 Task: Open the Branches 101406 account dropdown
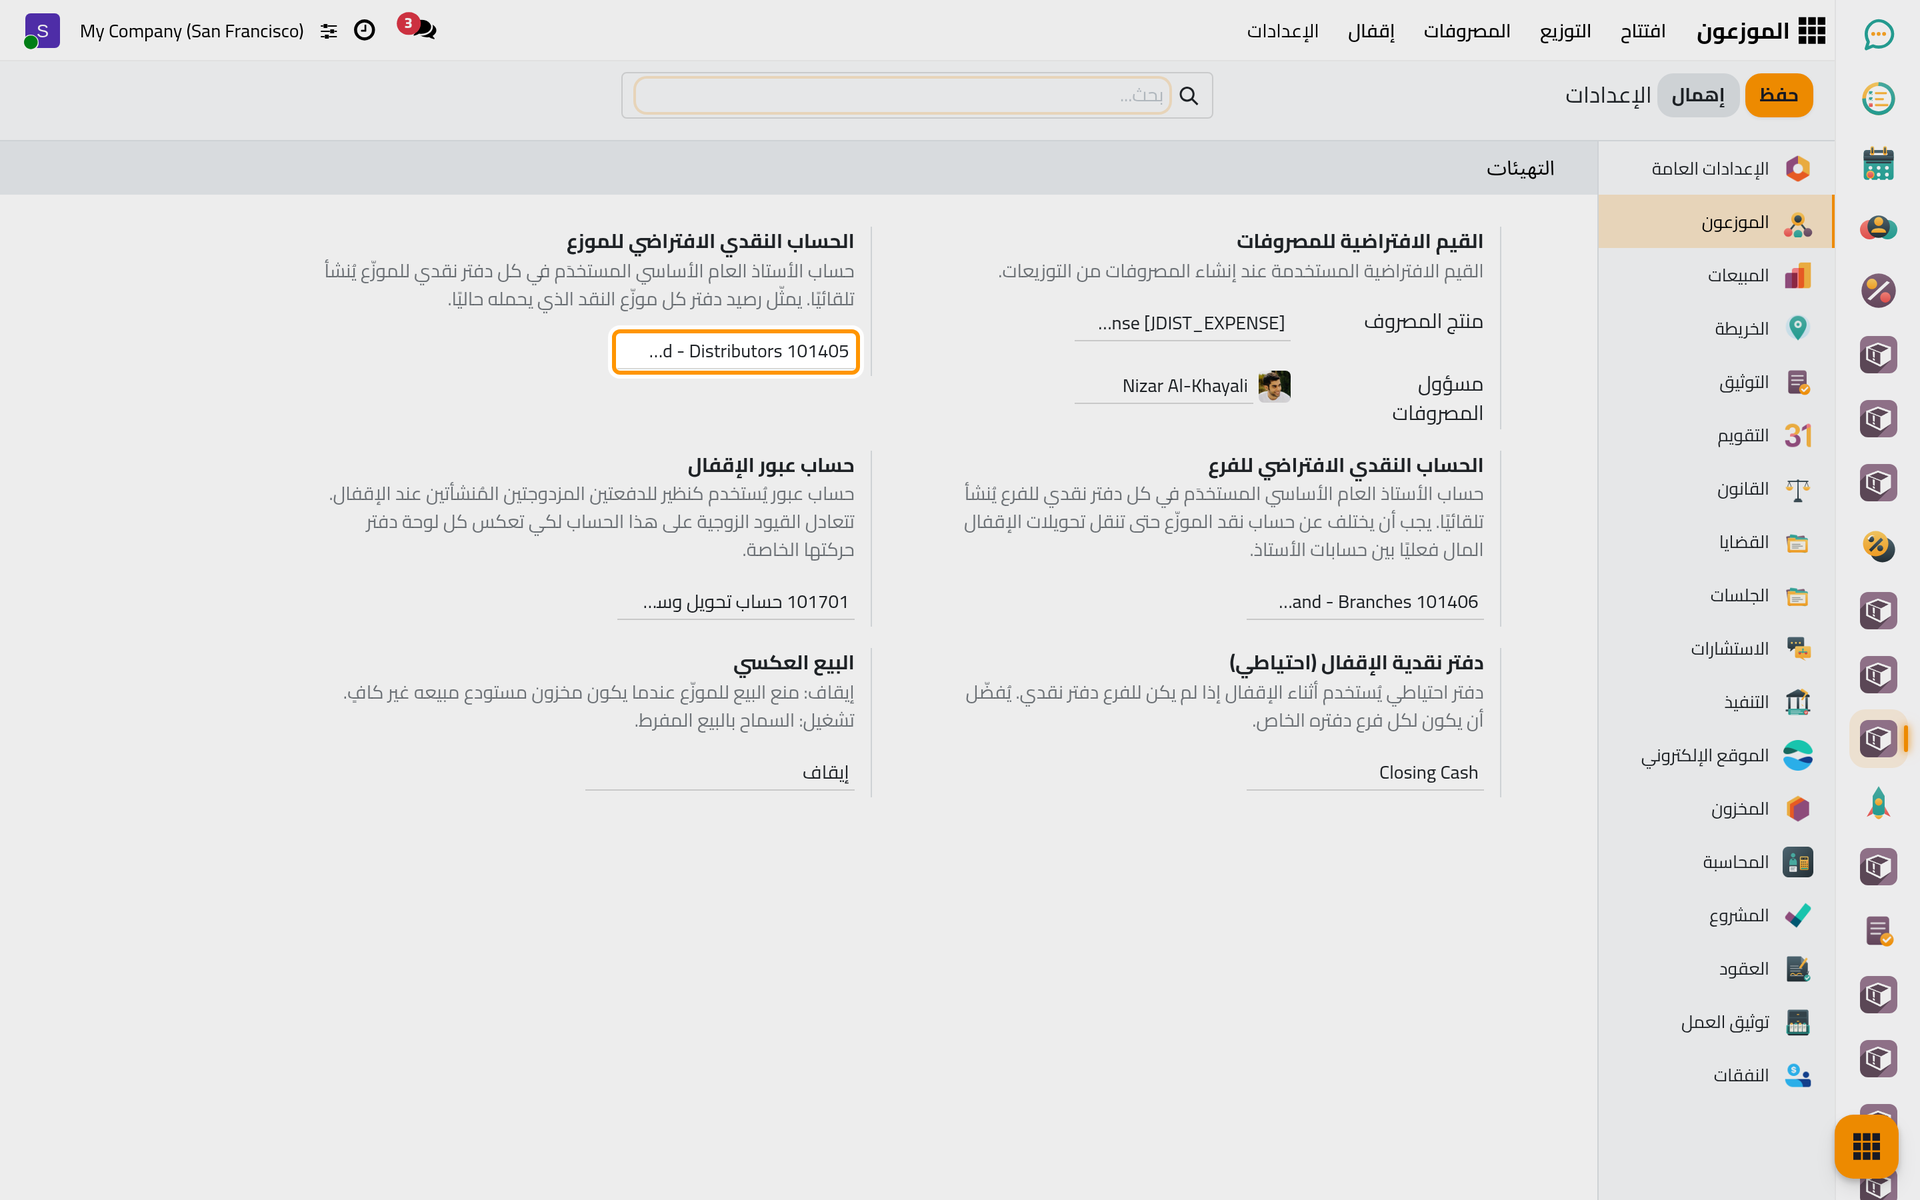1365,602
